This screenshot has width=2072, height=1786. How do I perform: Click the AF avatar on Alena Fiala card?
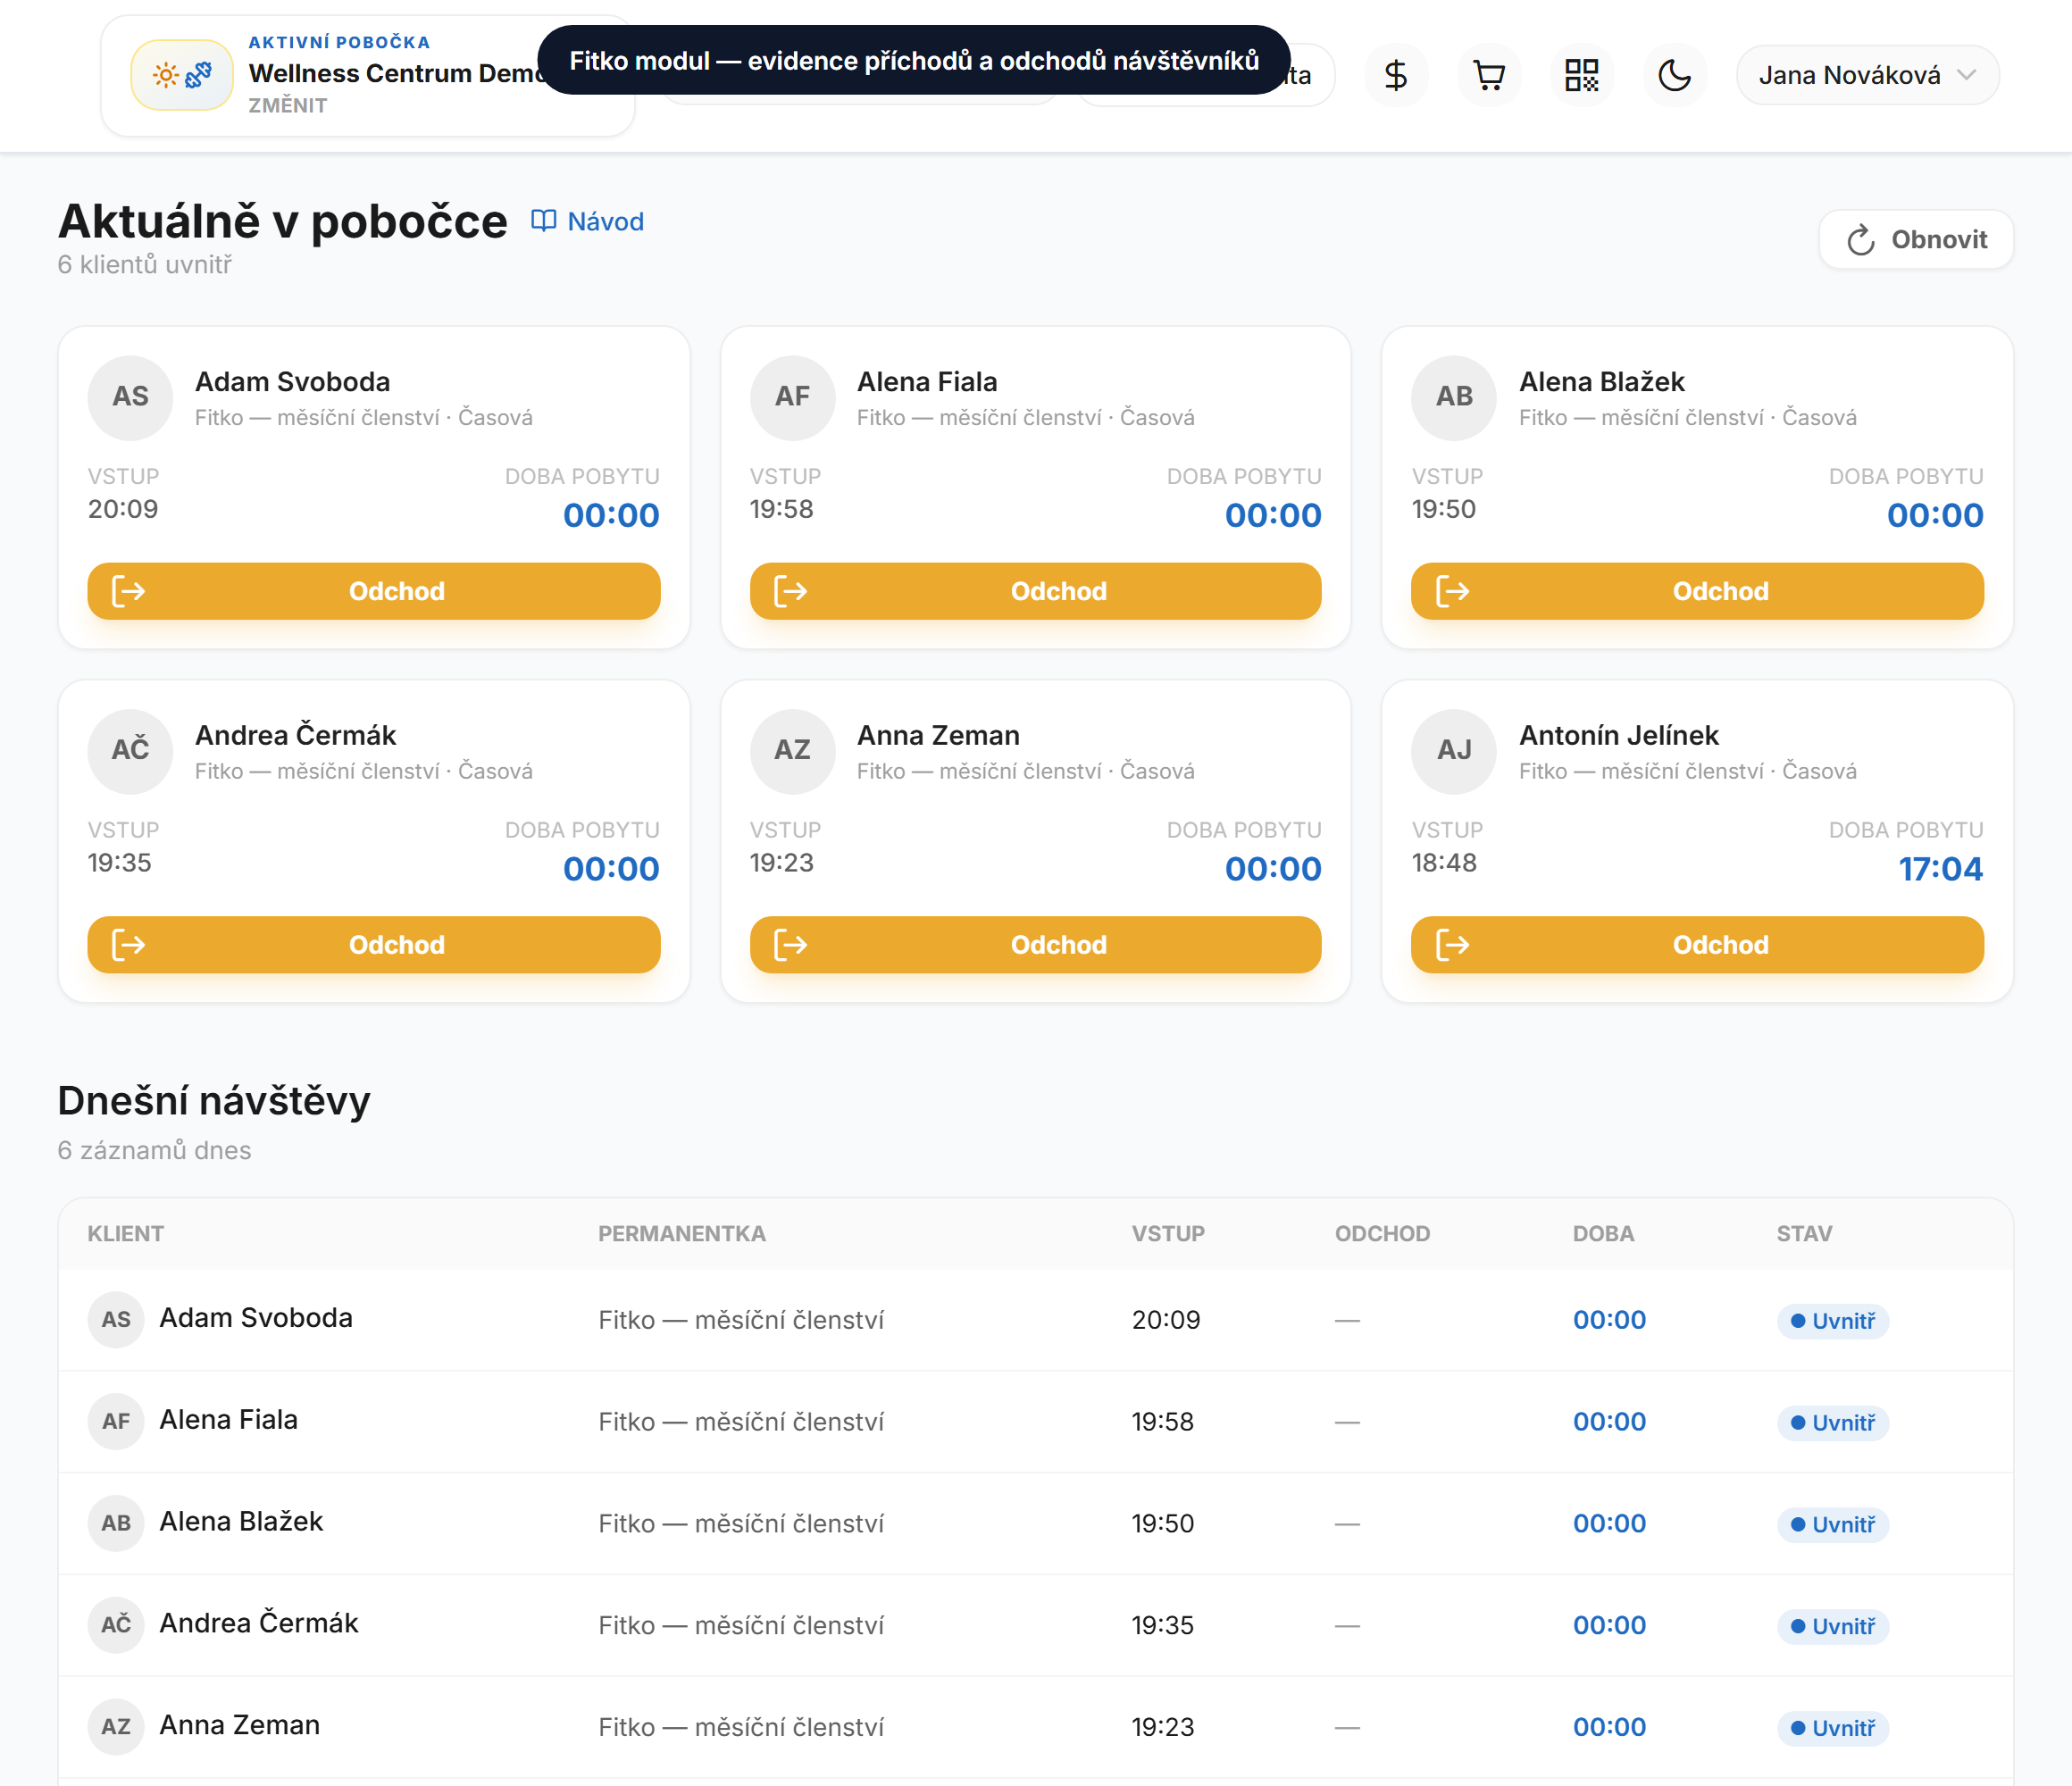[793, 397]
